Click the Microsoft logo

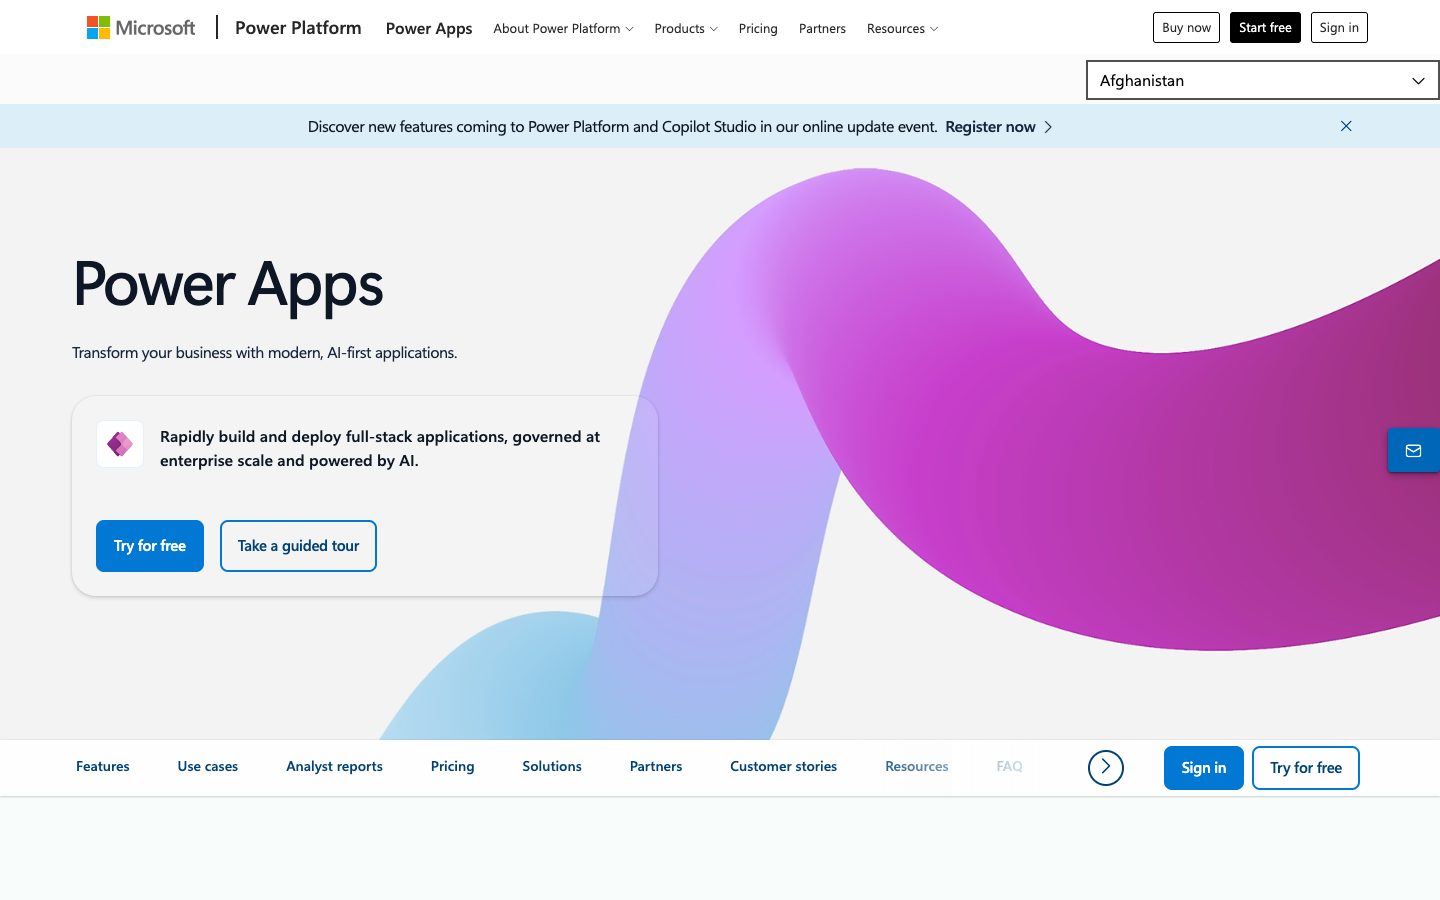141,28
